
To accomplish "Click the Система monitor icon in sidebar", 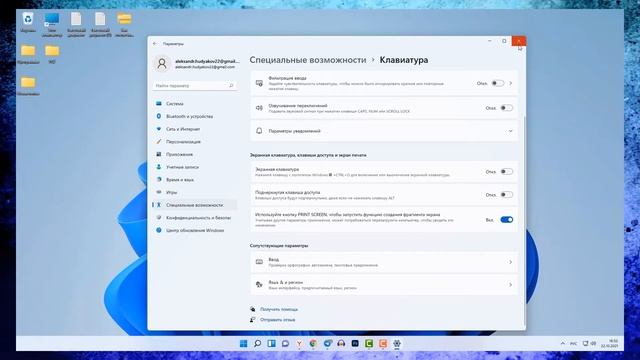I will [159, 104].
